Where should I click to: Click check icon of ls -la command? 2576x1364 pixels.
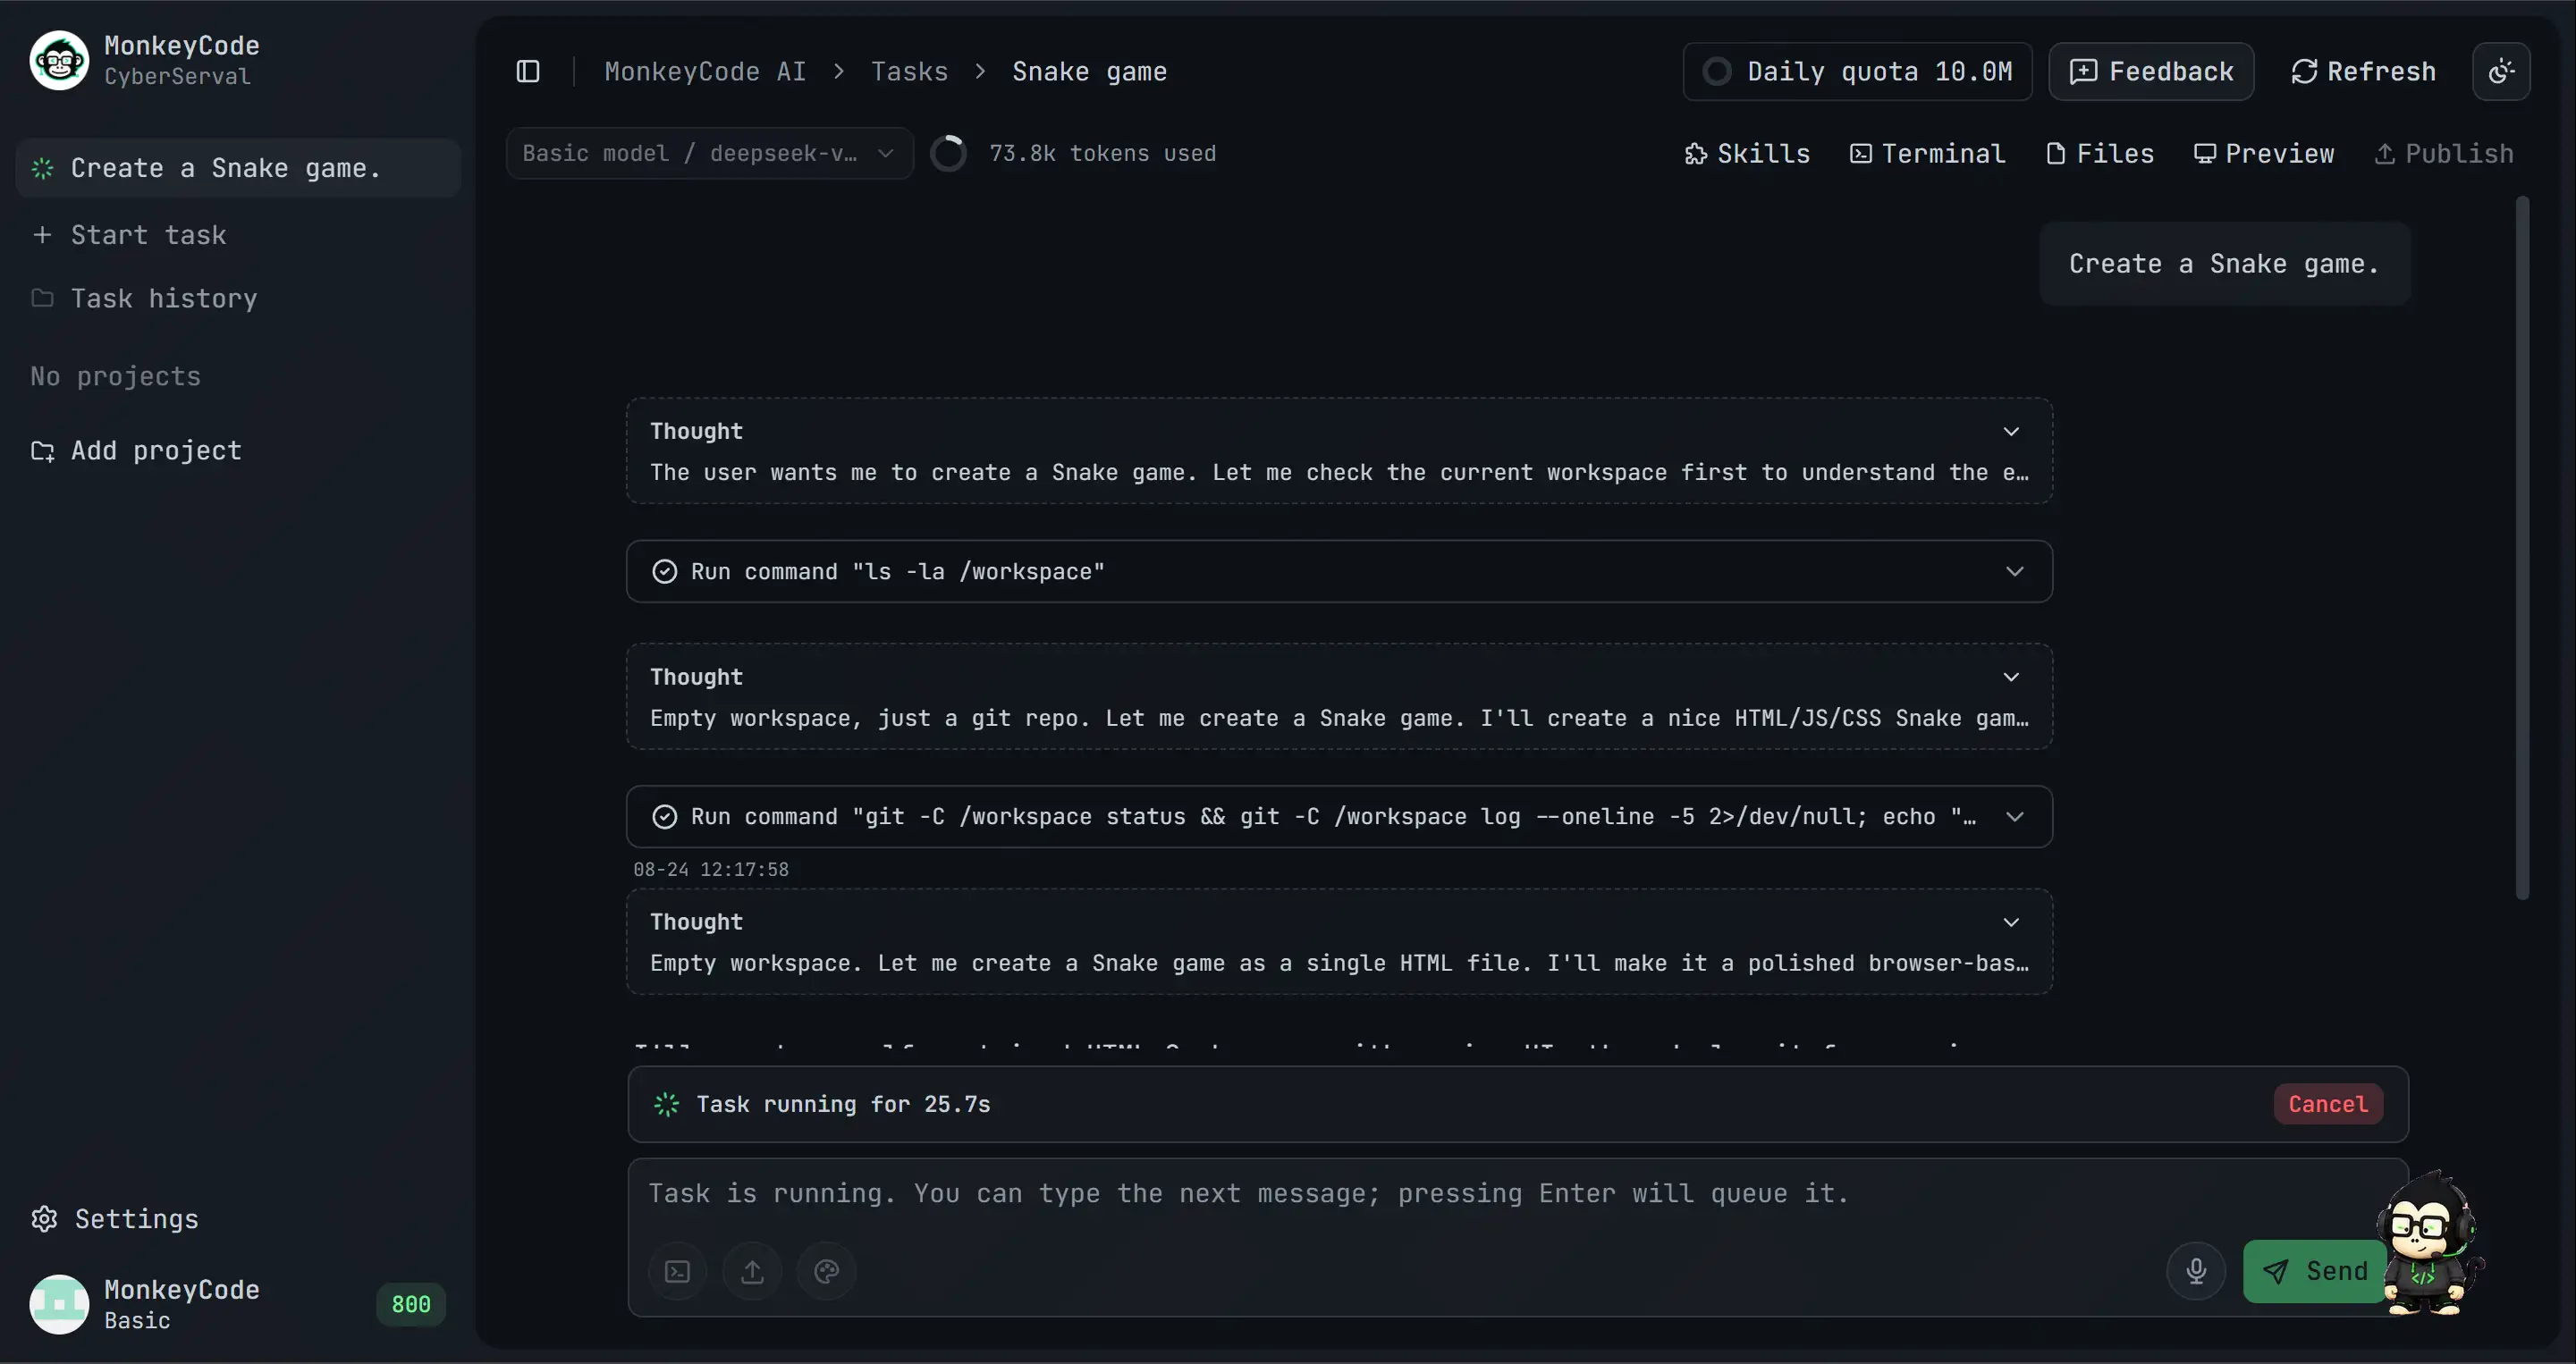point(664,571)
